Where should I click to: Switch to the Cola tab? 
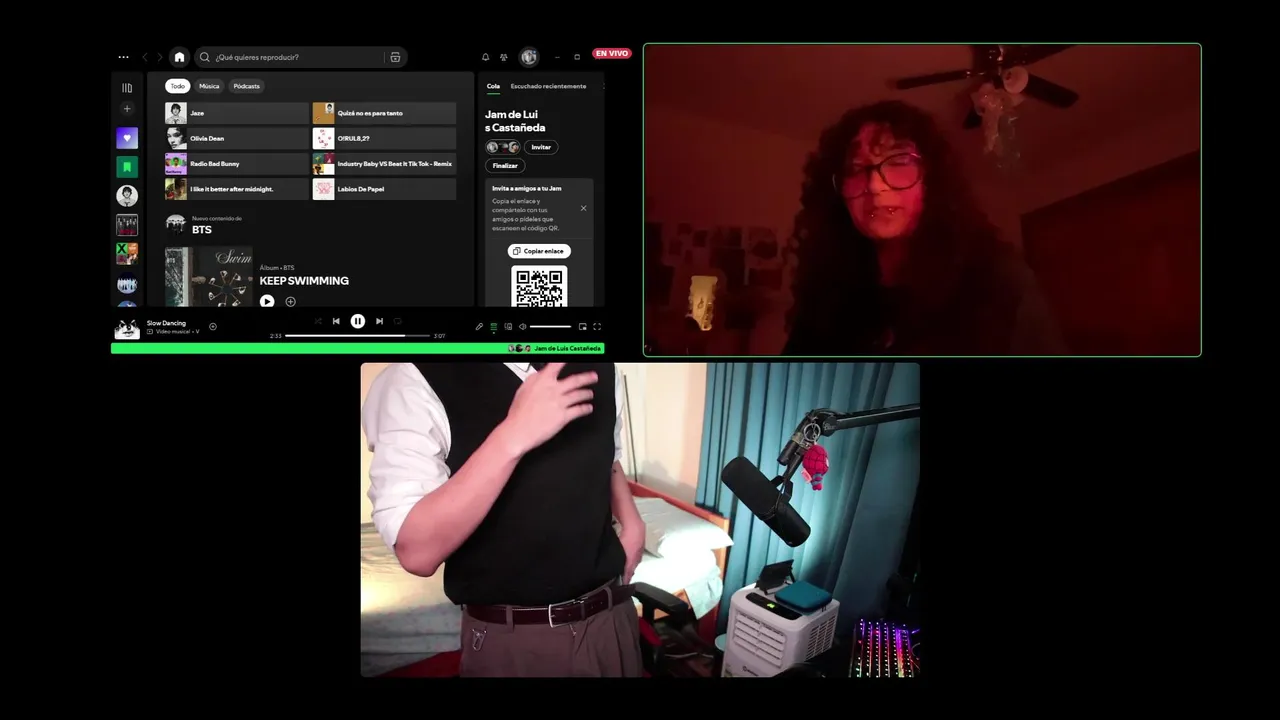tap(493, 86)
